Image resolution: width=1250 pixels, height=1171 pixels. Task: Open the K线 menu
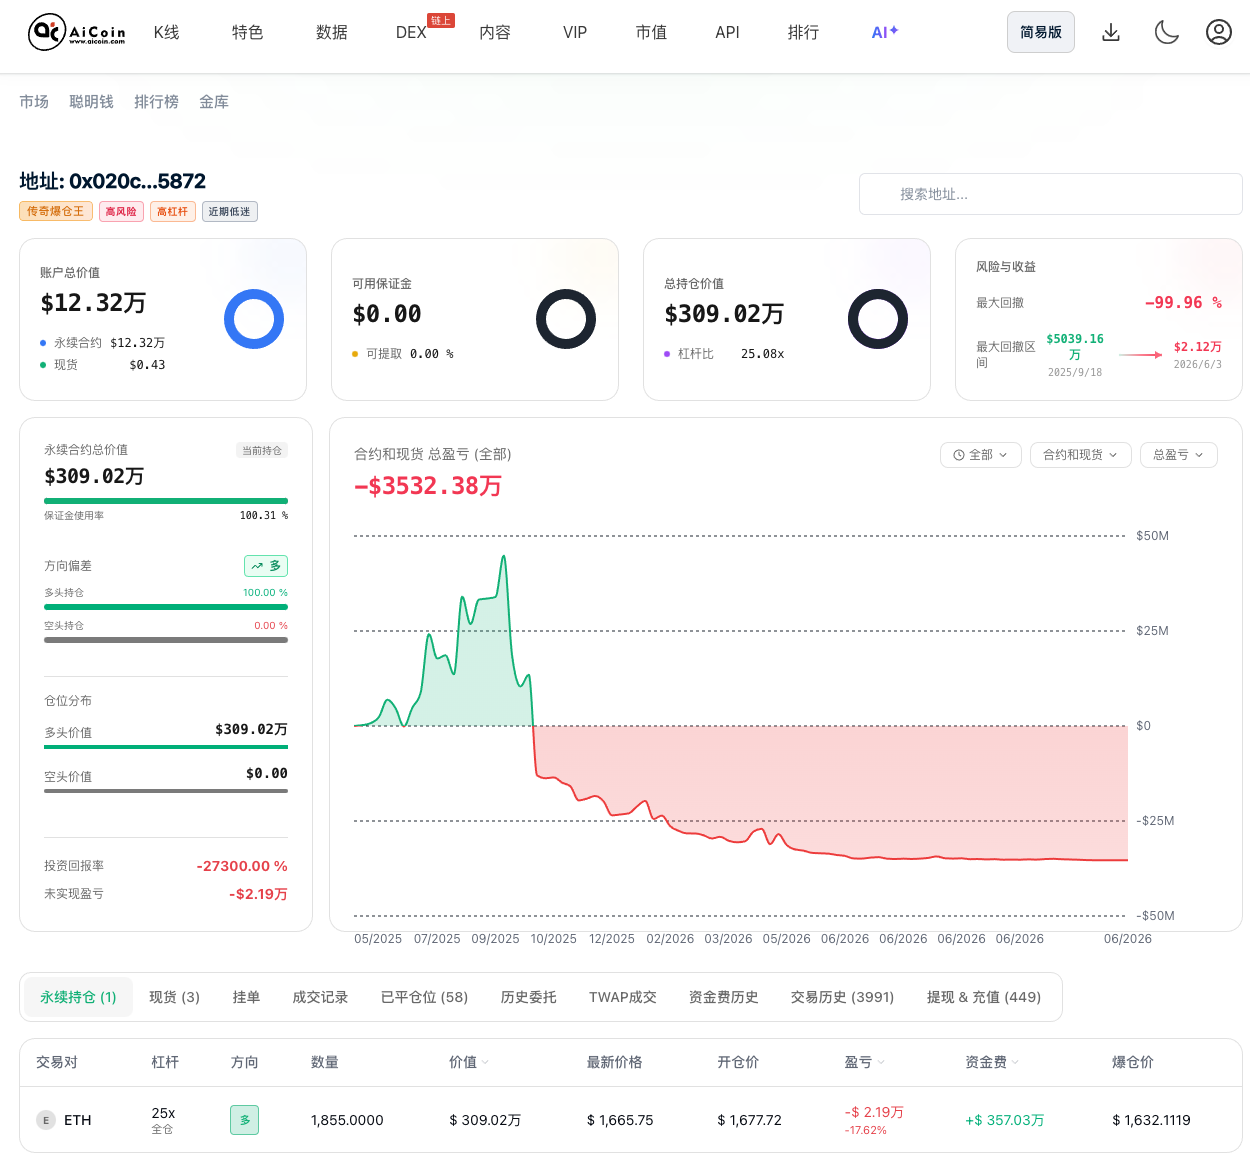click(167, 33)
